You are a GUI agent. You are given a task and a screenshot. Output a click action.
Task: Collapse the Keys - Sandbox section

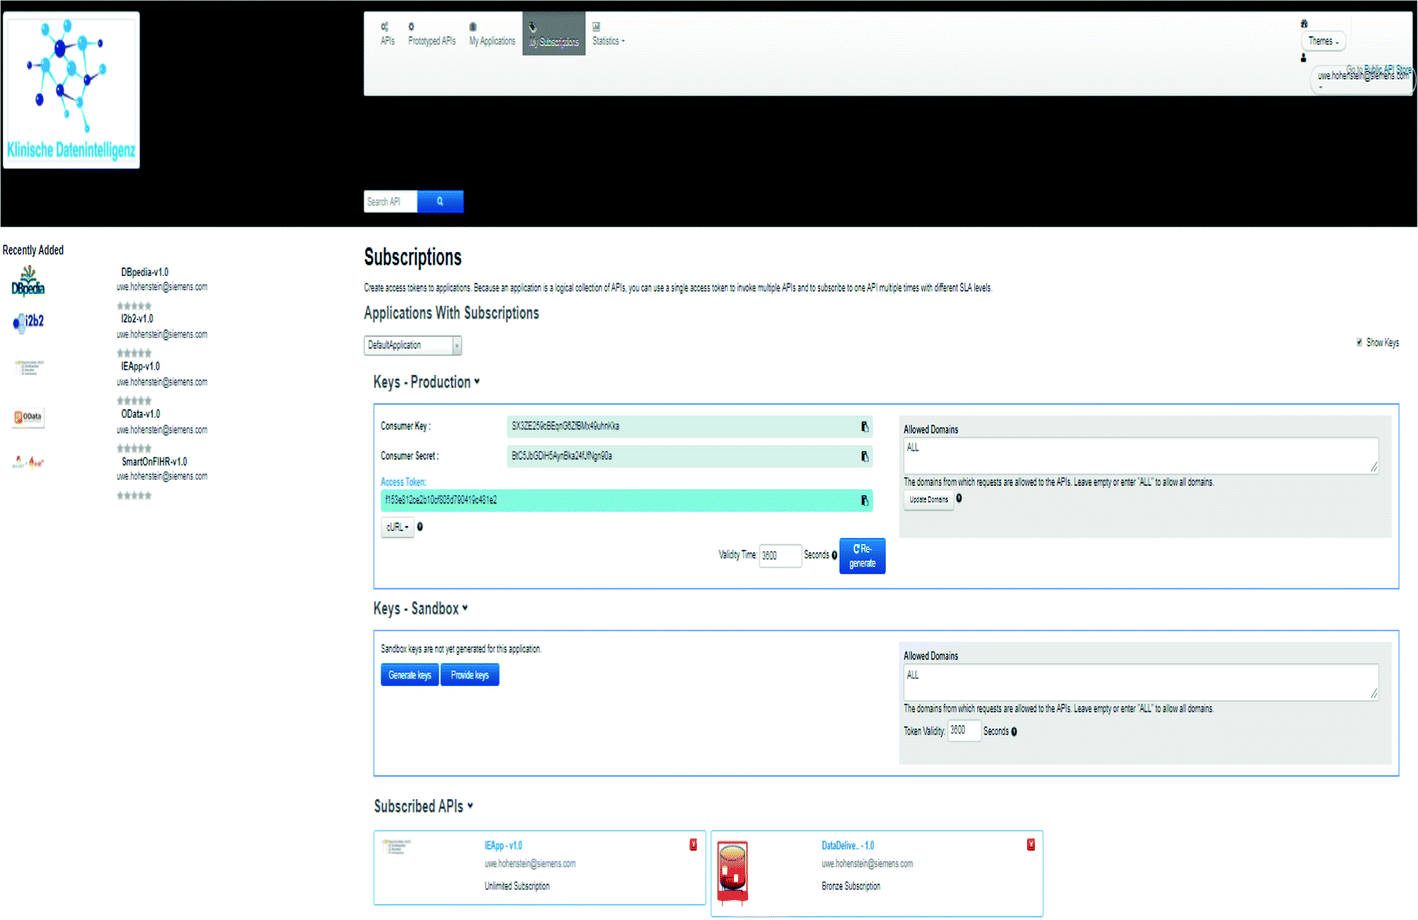pos(421,609)
